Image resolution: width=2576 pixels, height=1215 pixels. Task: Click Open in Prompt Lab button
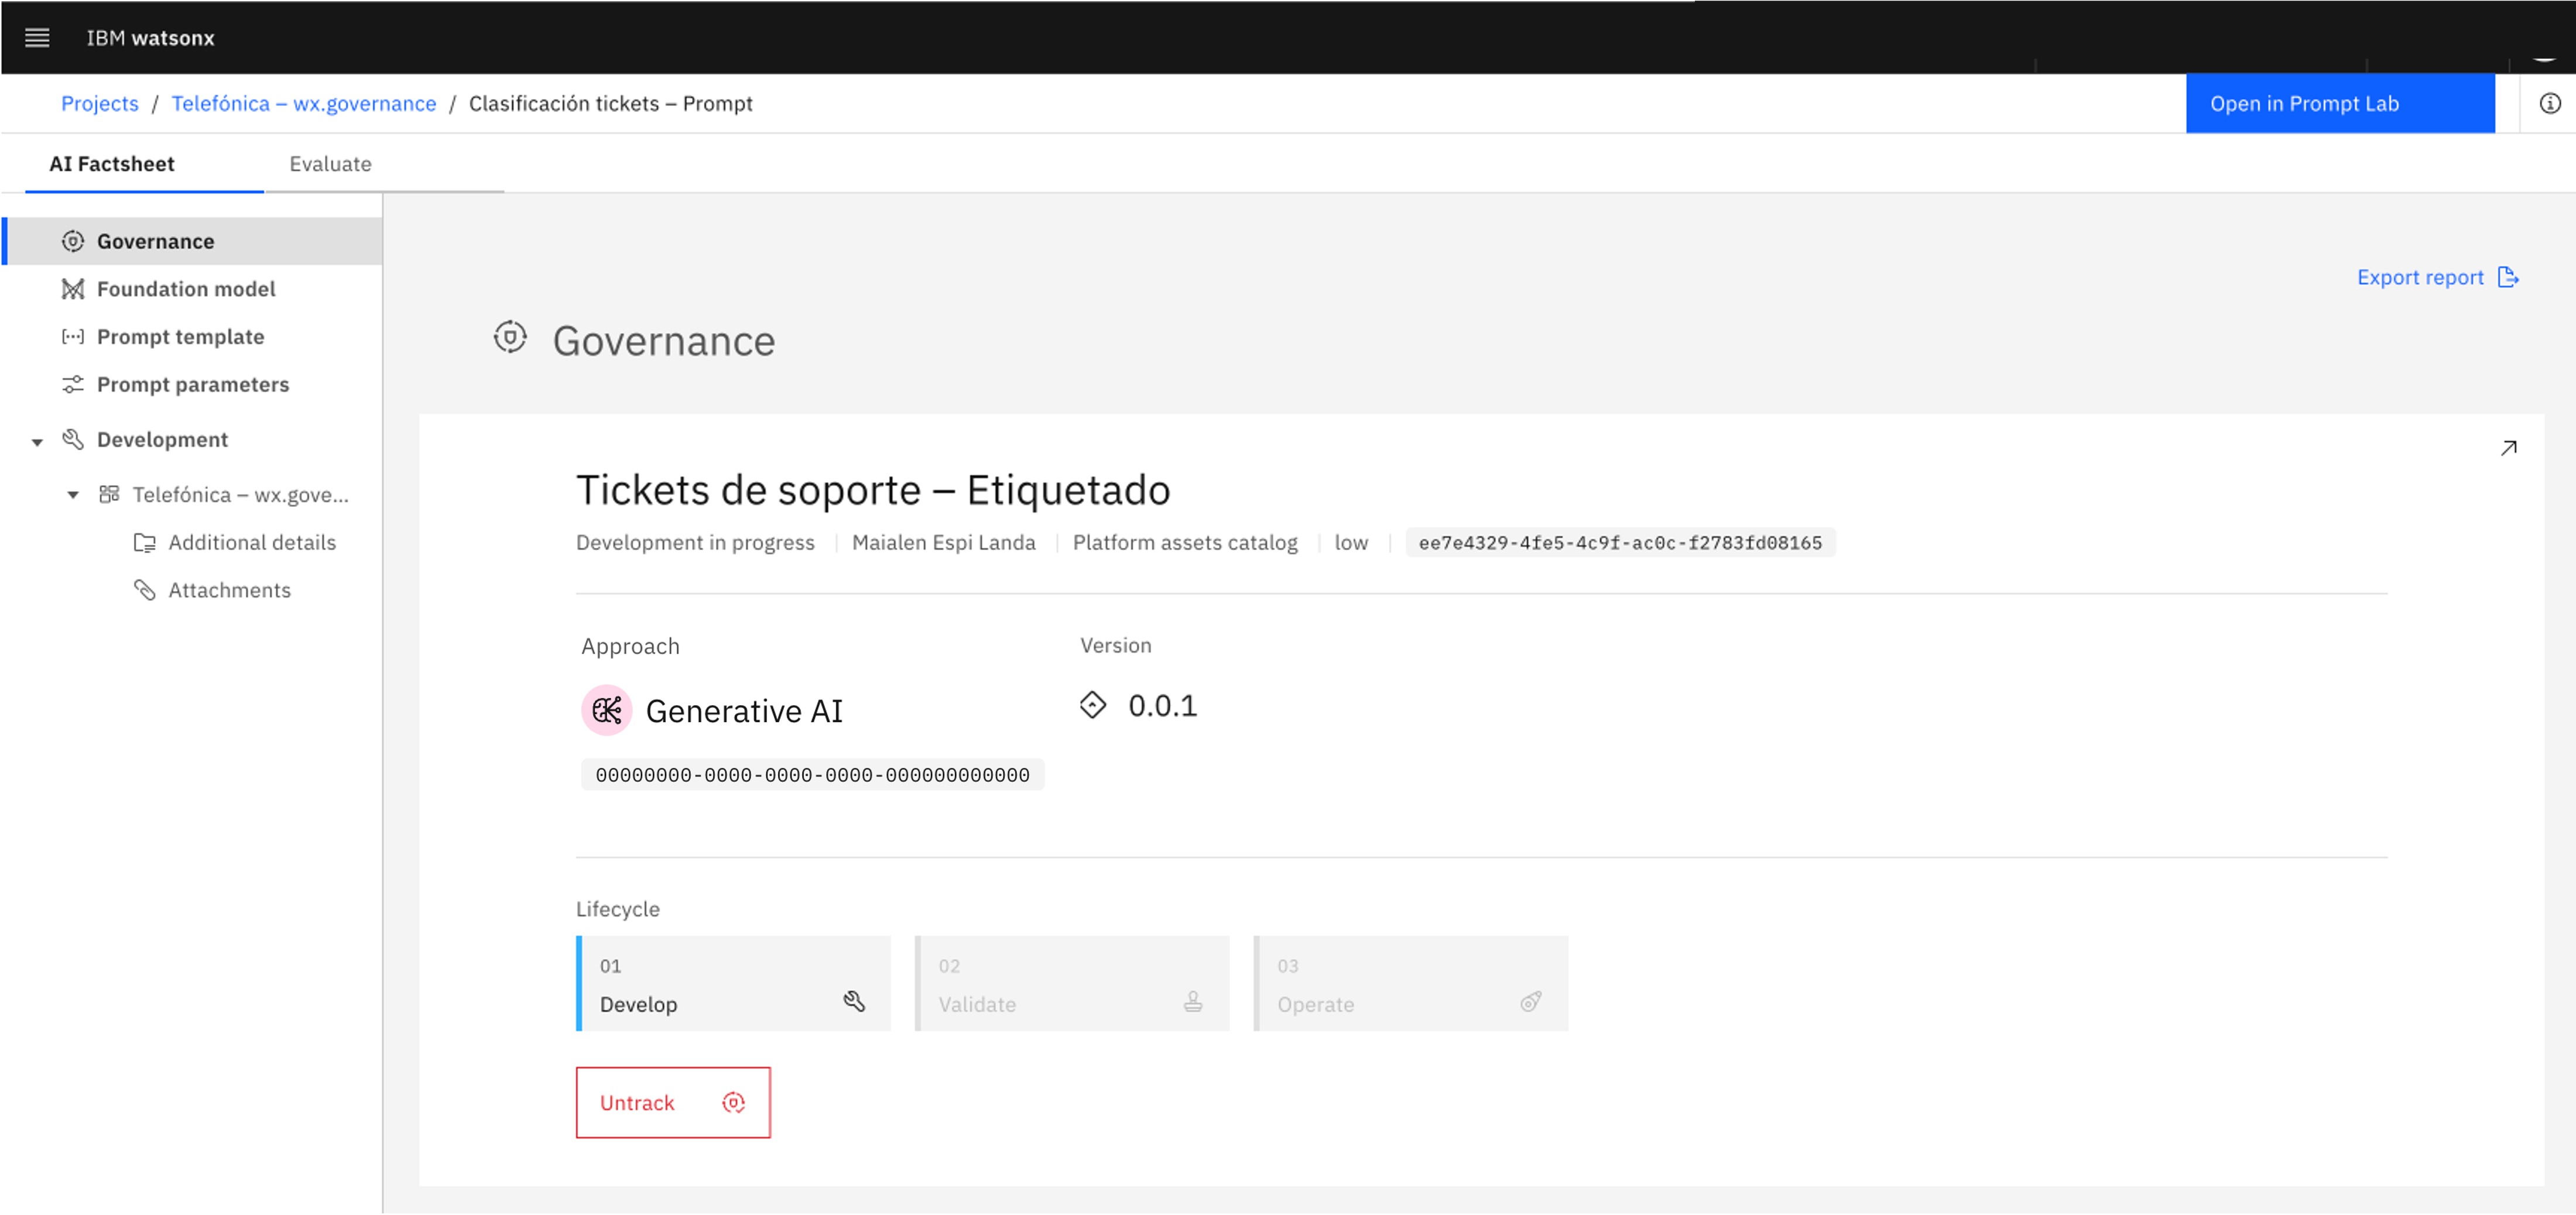(2340, 104)
